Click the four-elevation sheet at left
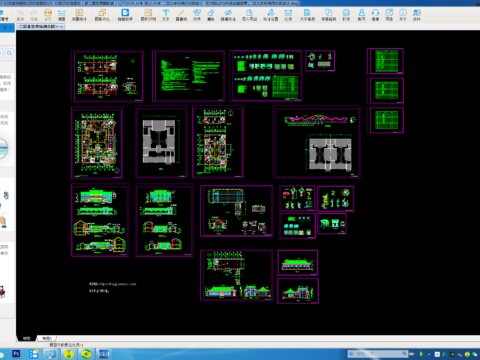Image resolution: width=480 pixels, height=360 pixels. pos(100,220)
